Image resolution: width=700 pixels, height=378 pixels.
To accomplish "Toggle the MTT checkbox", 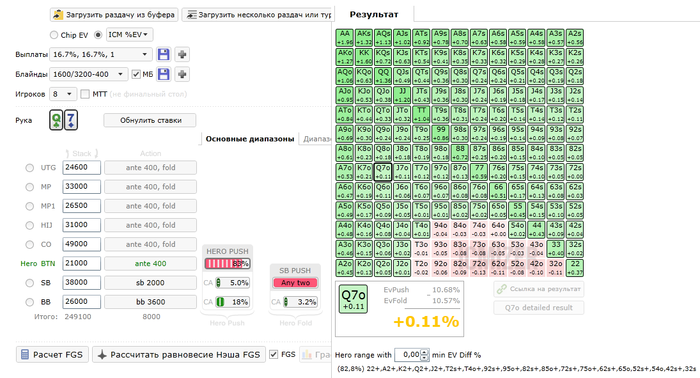I will point(85,94).
